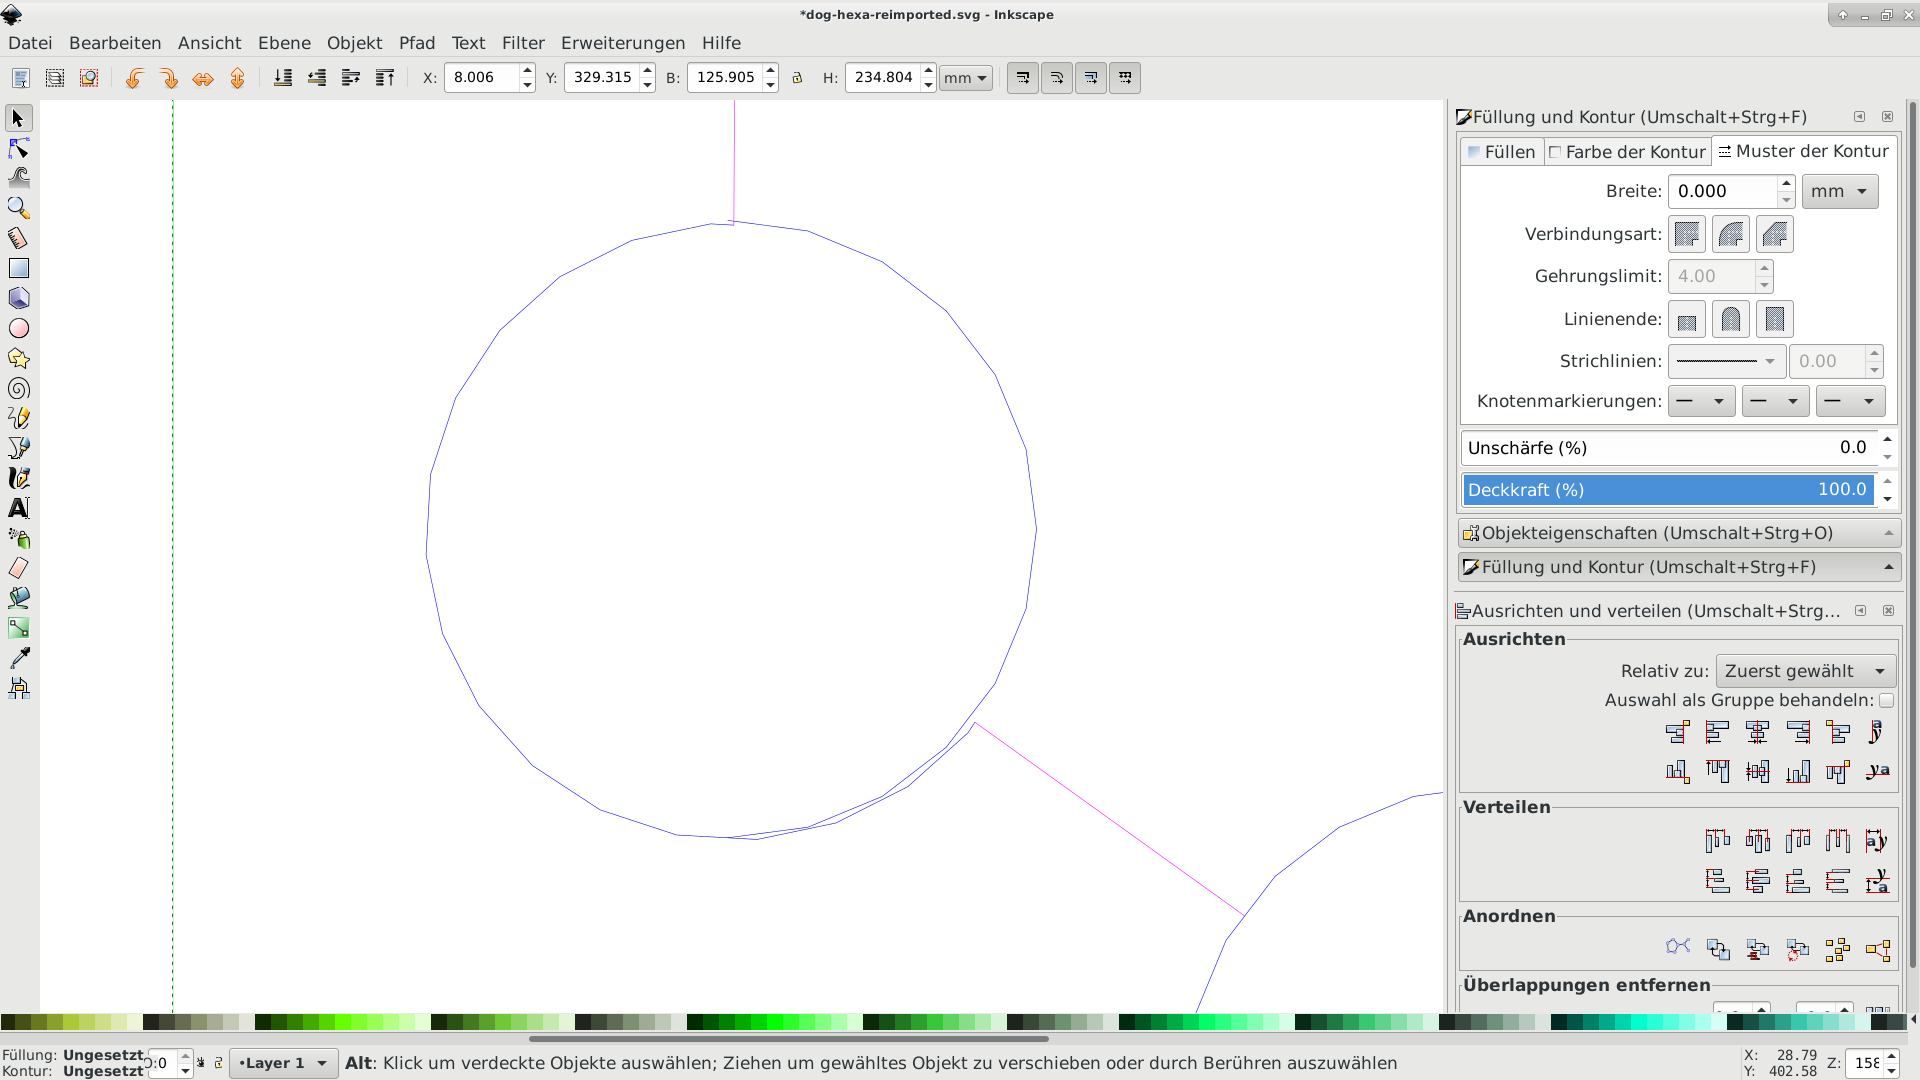The width and height of the screenshot is (1920, 1080).
Task: Select the color picker dropper tool
Action: point(18,658)
